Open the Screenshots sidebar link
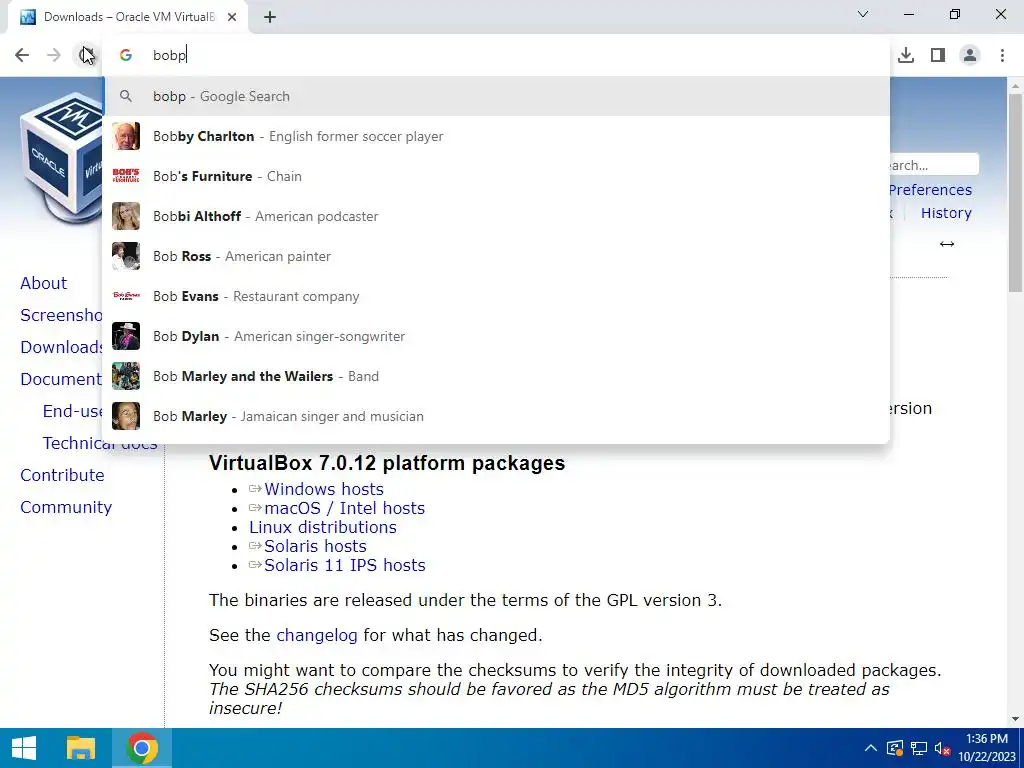Viewport: 1024px width, 768px height. click(x=61, y=315)
